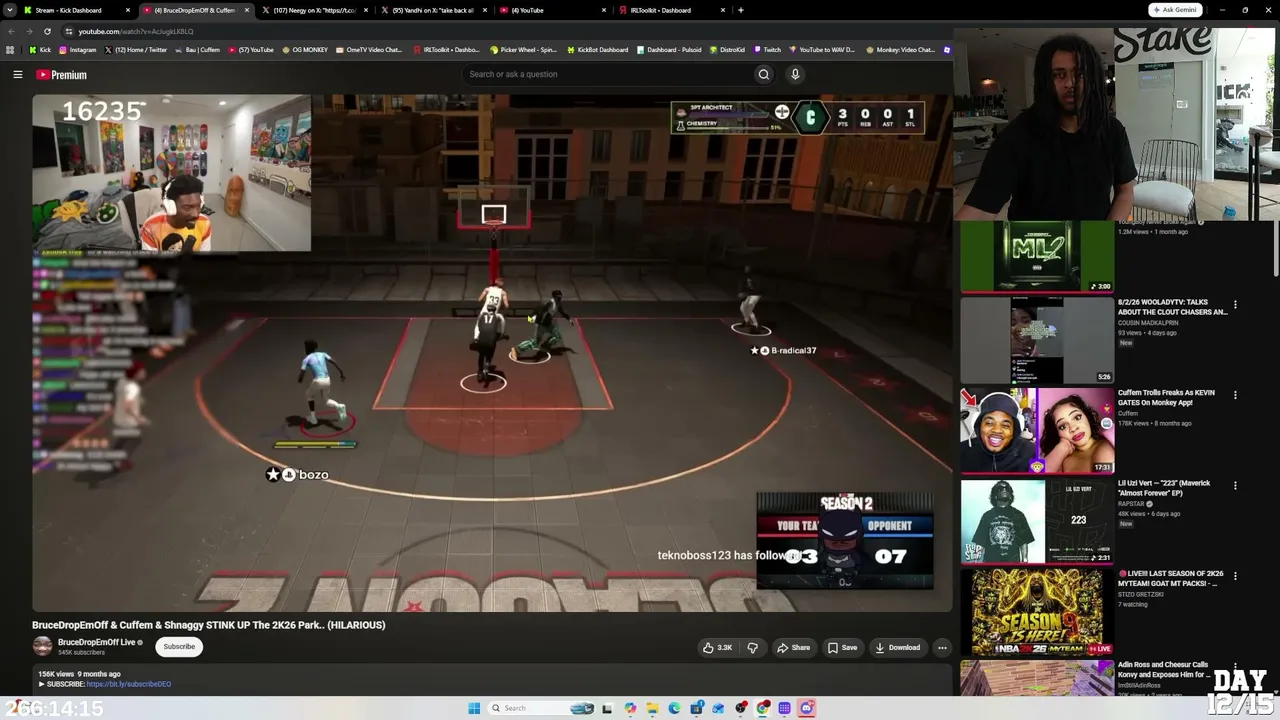
Task: Reload the current browser page
Action: (x=47, y=31)
